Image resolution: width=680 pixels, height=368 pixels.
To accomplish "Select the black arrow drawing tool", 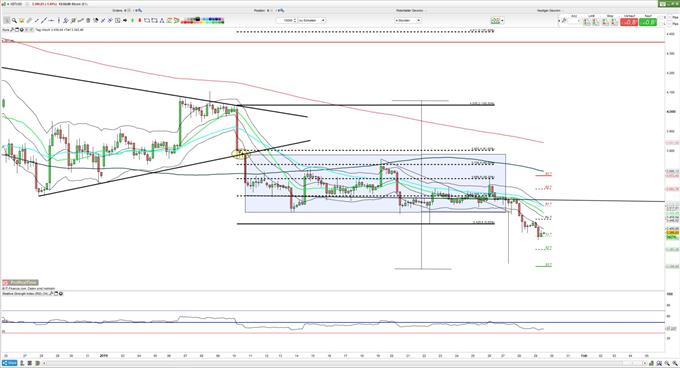I will pyautogui.click(x=125, y=20).
